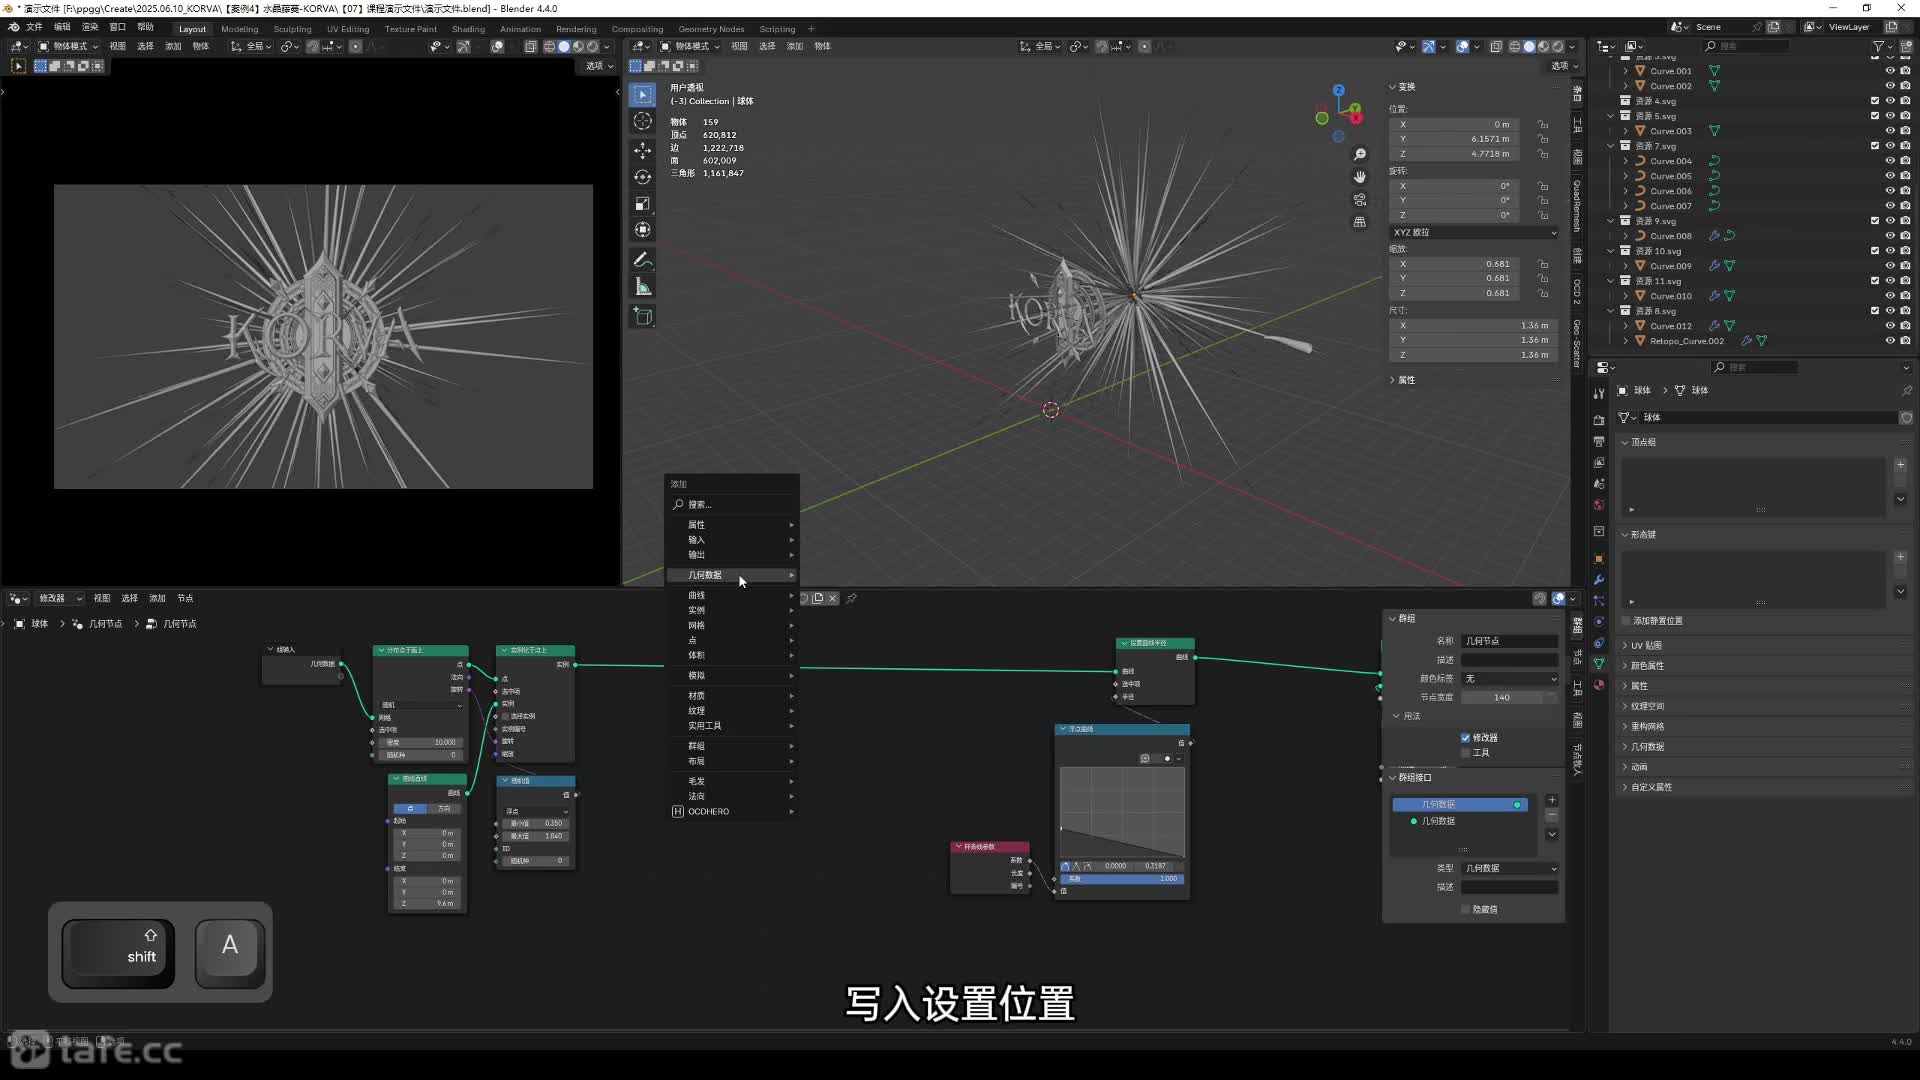
Task: Click the Scale X value field 0.681
Action: (x=1455, y=264)
